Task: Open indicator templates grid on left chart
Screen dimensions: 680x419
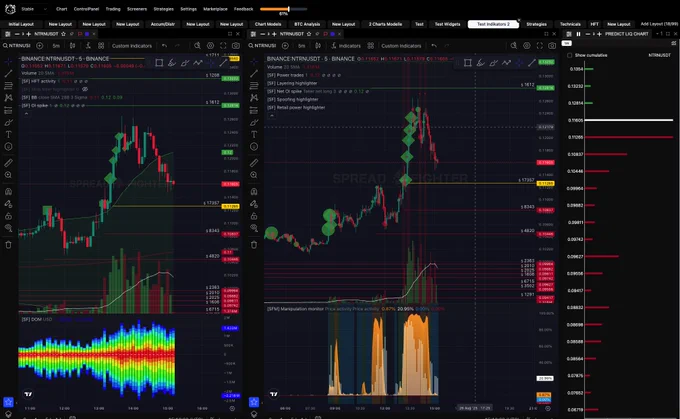Action: point(101,46)
